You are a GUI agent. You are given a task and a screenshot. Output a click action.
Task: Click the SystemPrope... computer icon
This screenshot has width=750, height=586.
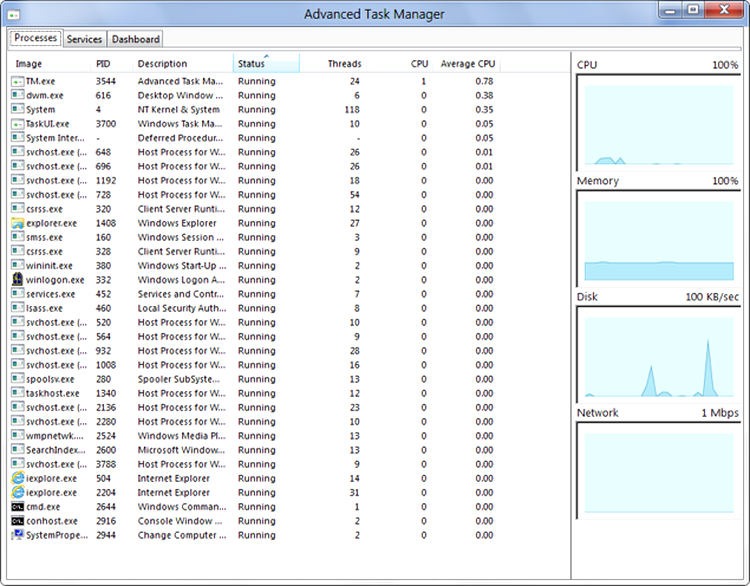tap(18, 535)
